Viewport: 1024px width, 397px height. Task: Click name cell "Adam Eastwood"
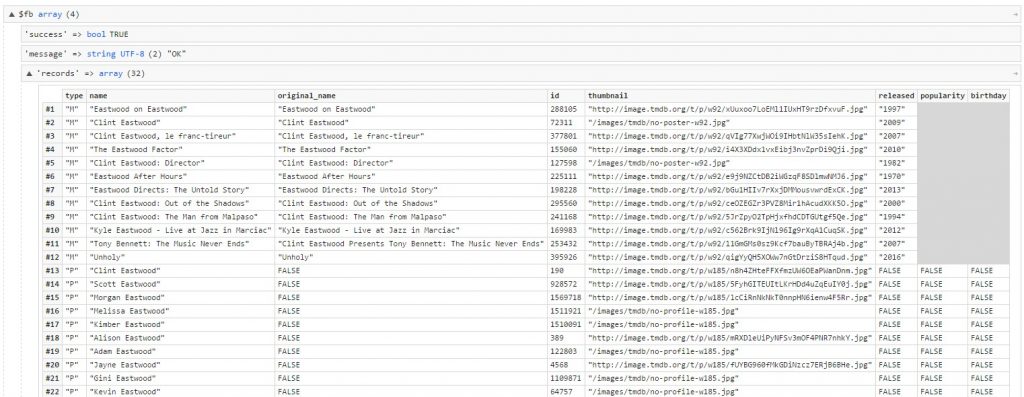coord(180,351)
